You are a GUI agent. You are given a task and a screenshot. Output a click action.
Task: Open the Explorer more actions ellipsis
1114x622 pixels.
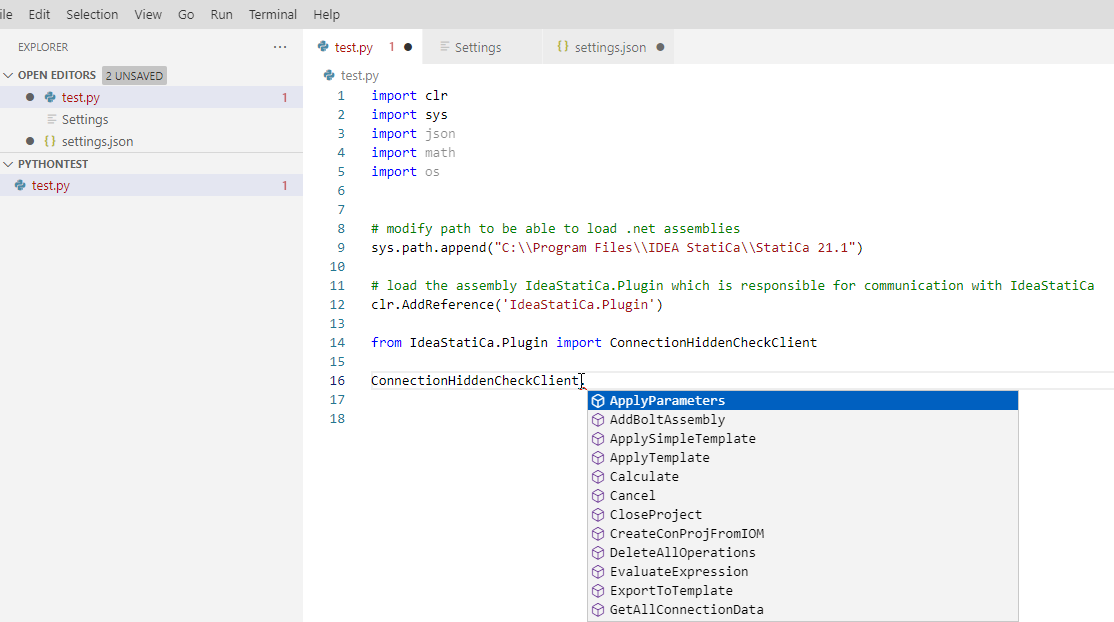click(280, 47)
